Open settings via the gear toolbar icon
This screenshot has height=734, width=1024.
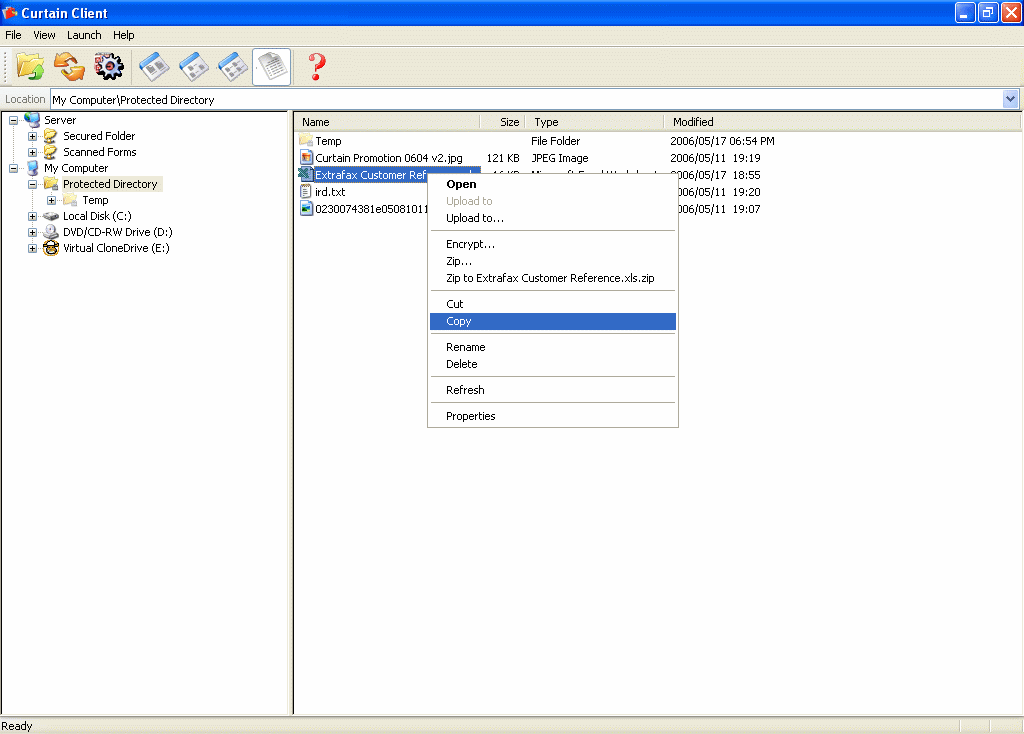pyautogui.click(x=108, y=67)
